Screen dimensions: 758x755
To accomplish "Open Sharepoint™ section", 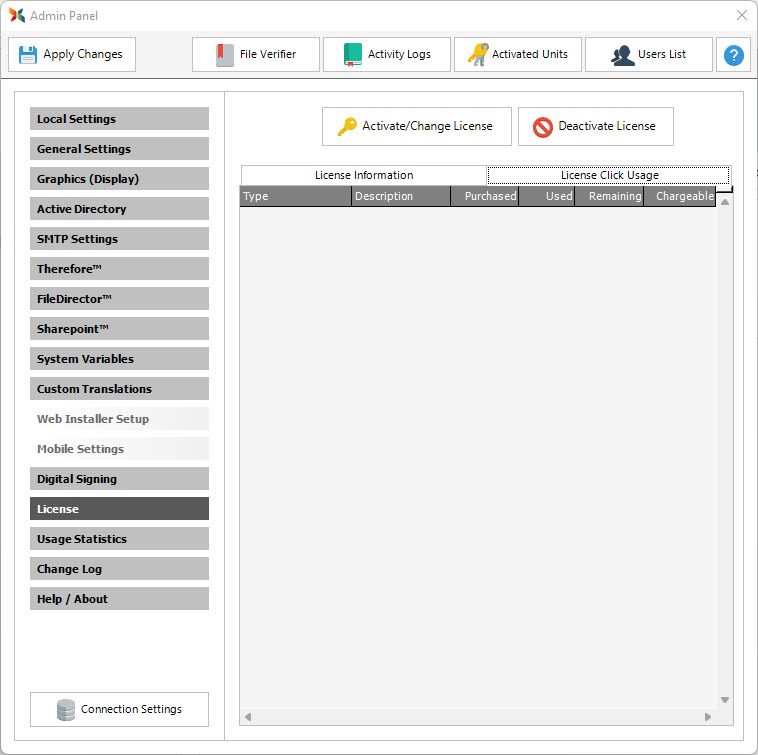I will click(119, 329).
